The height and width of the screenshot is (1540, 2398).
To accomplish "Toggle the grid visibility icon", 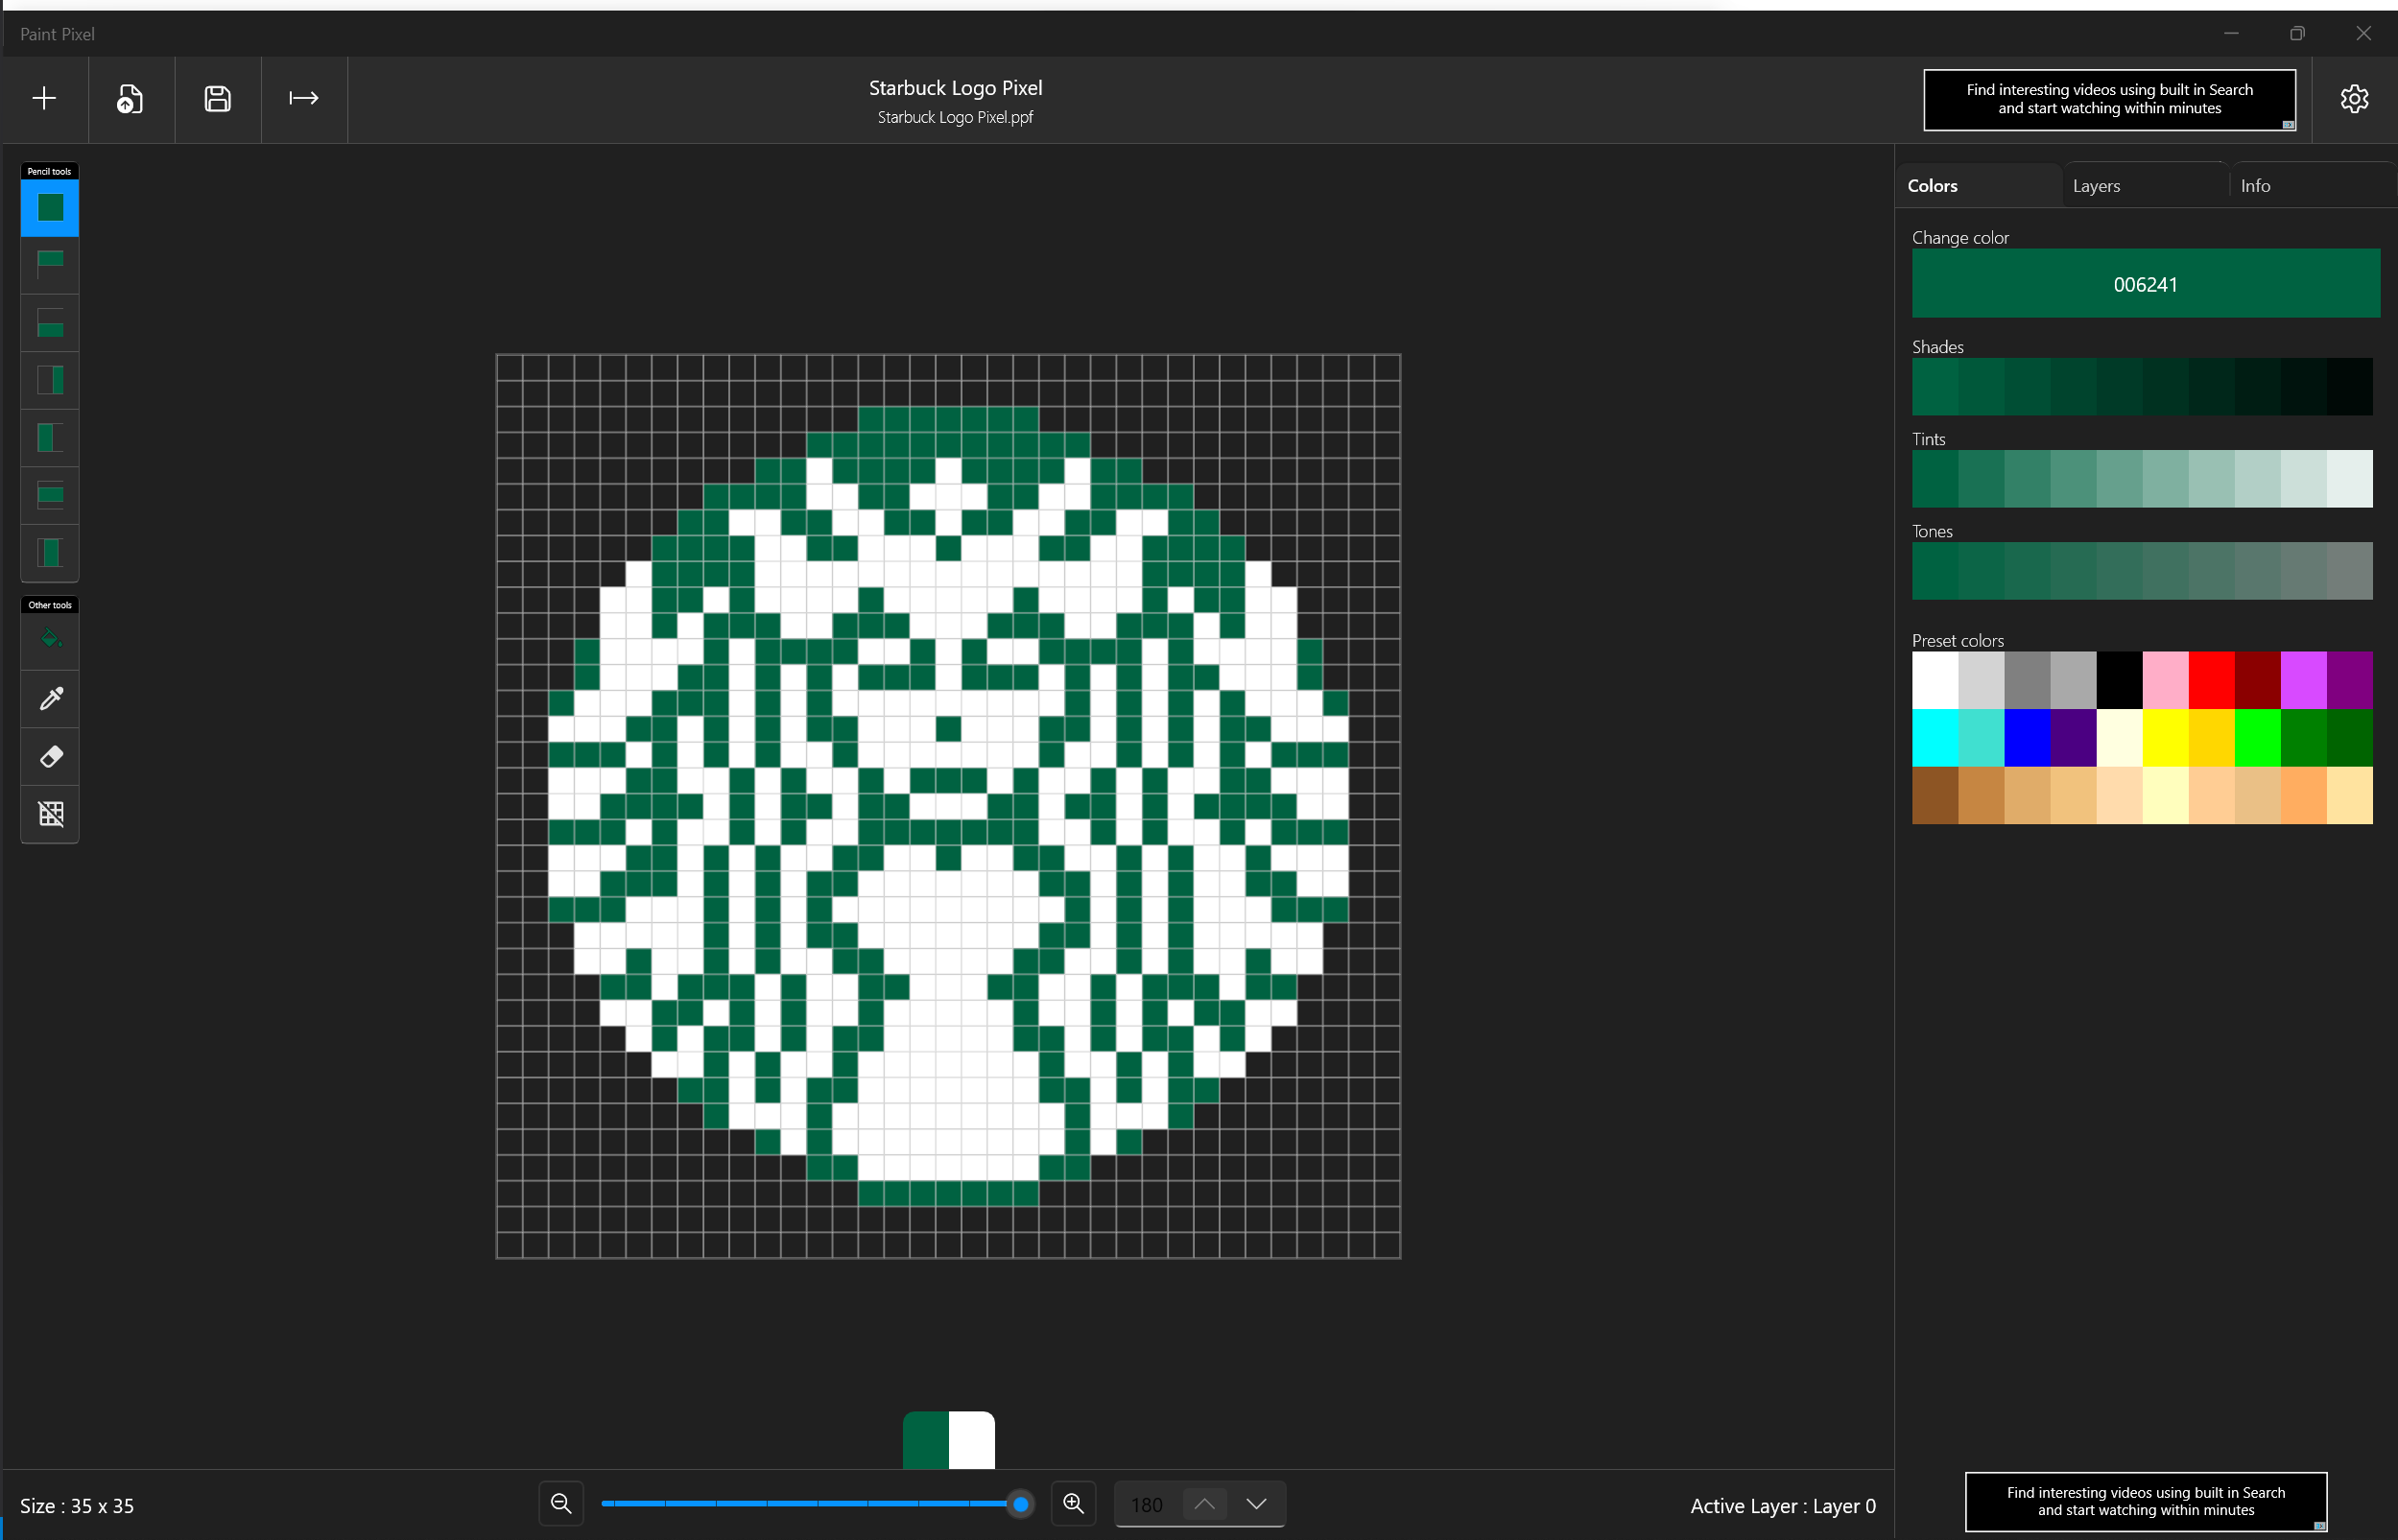I will (50, 814).
